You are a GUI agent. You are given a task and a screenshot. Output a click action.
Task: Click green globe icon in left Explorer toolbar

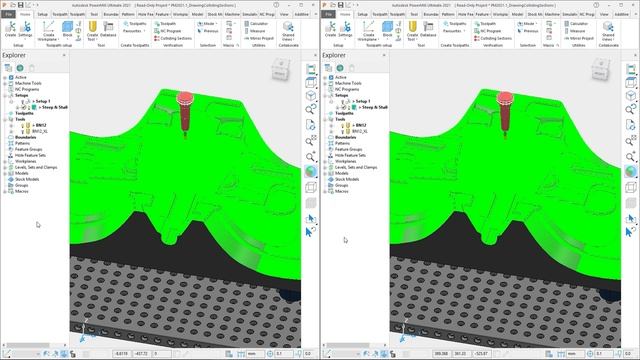[20, 68]
